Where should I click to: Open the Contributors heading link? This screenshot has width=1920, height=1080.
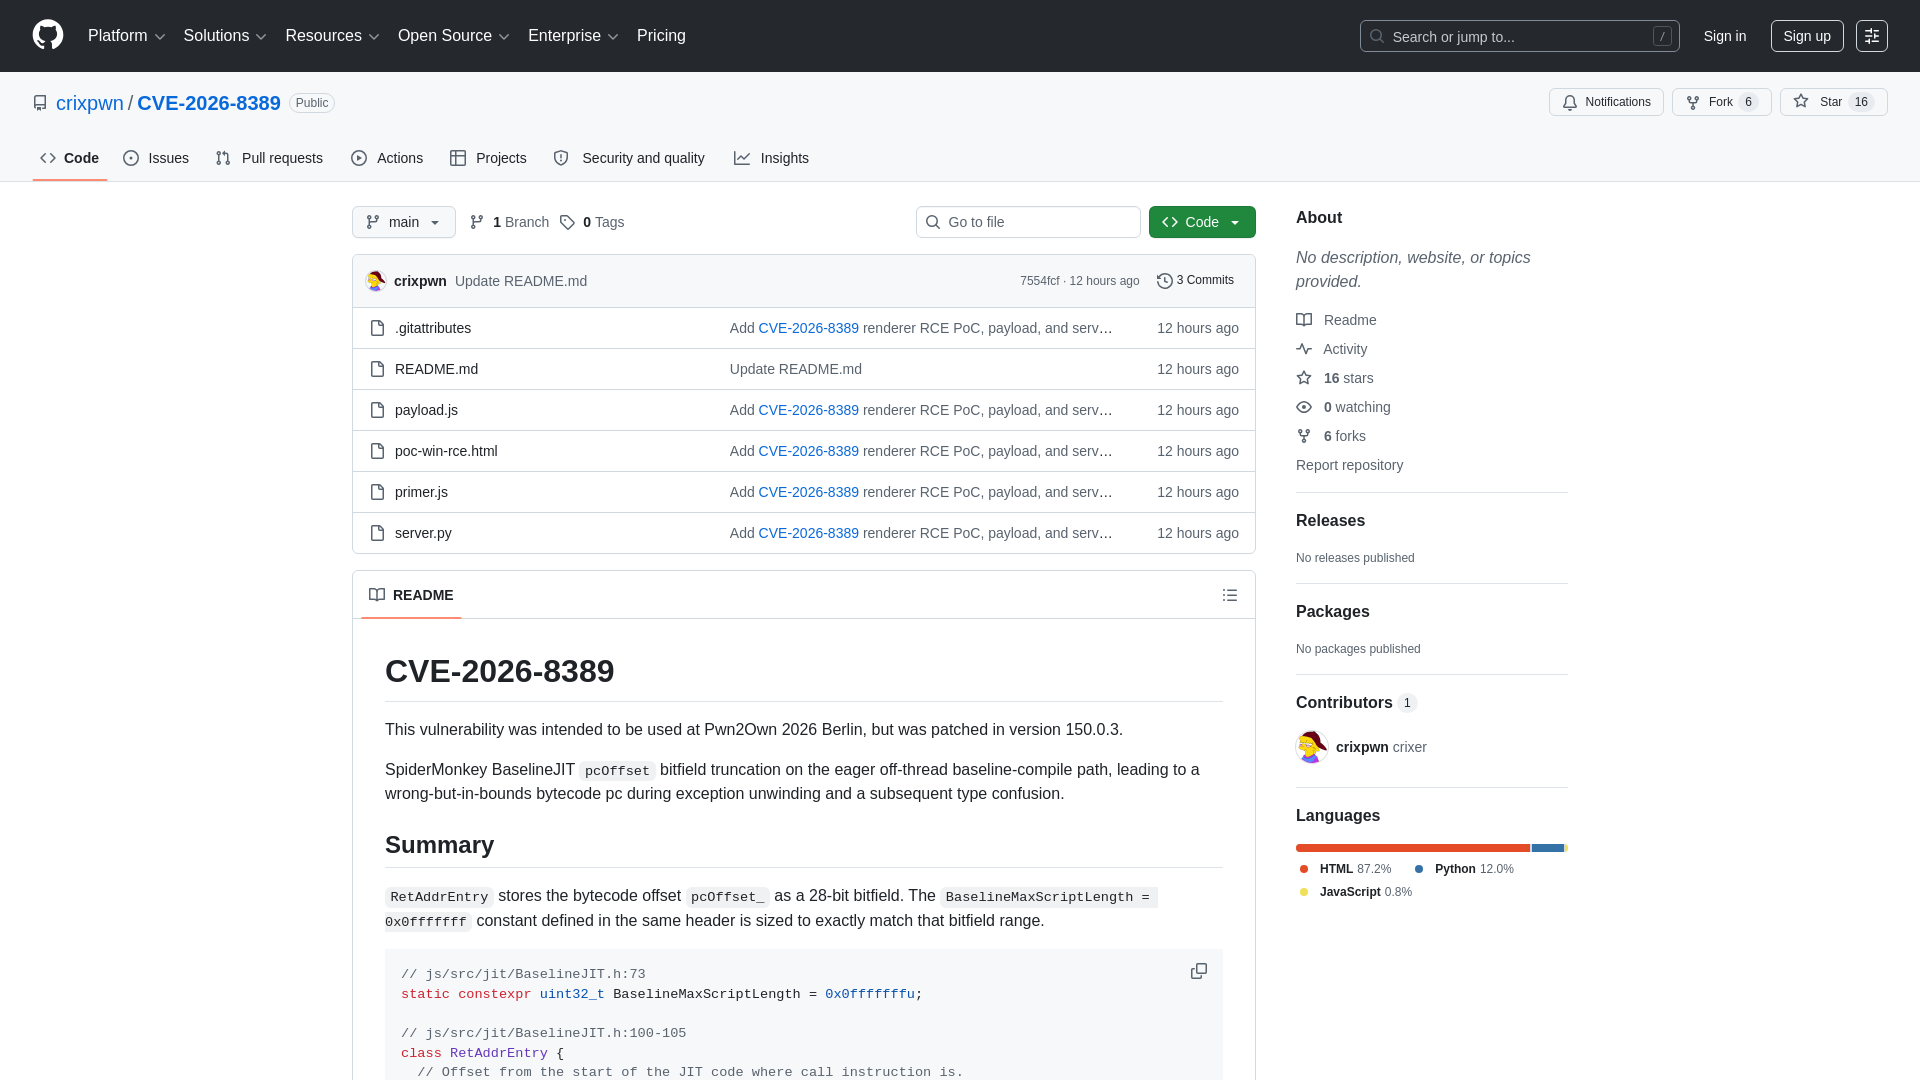coord(1356,703)
